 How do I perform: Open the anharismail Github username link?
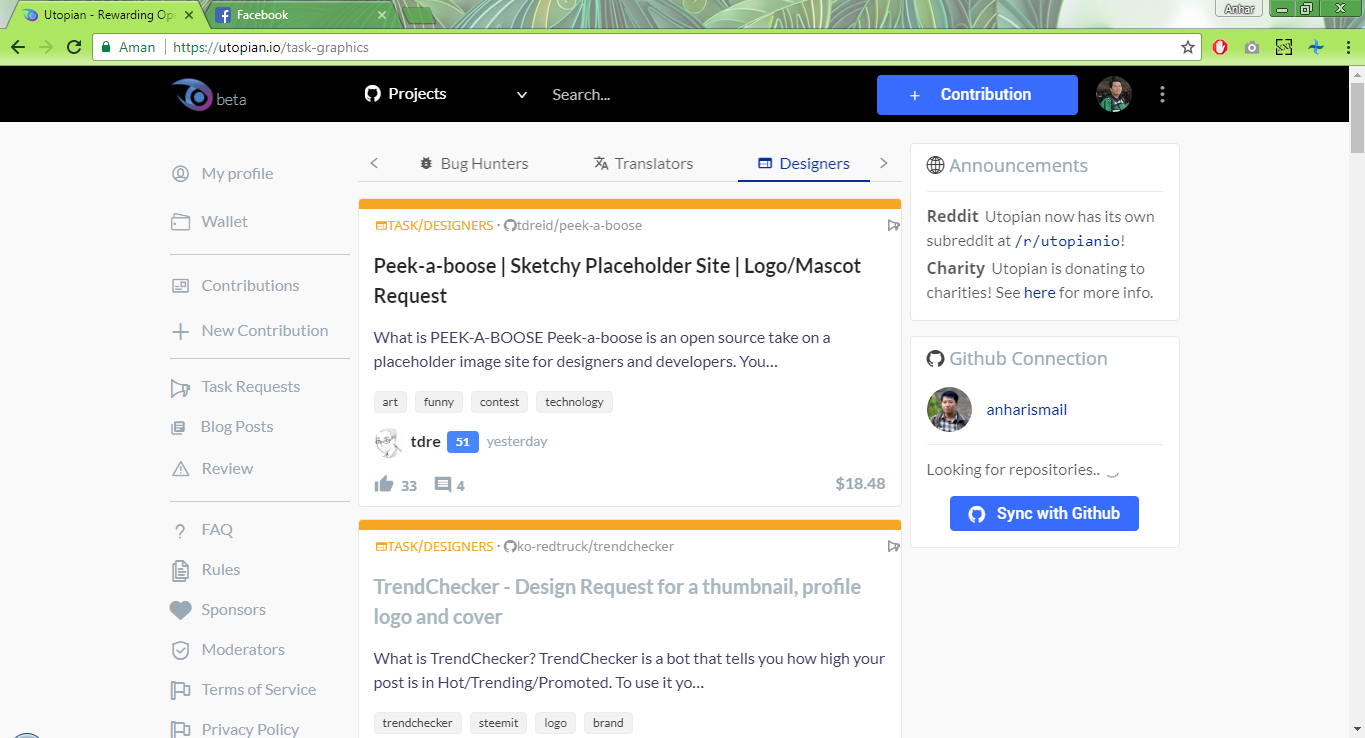pos(1027,410)
